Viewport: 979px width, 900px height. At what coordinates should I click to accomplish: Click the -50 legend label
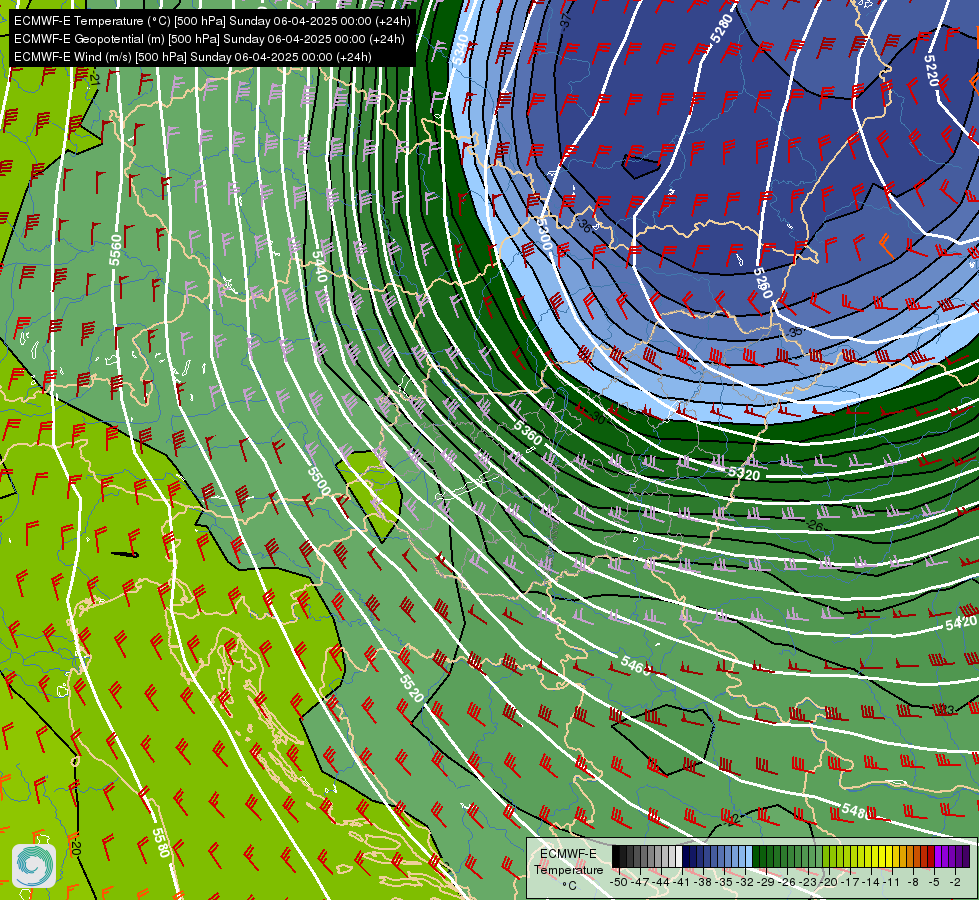click(x=619, y=882)
